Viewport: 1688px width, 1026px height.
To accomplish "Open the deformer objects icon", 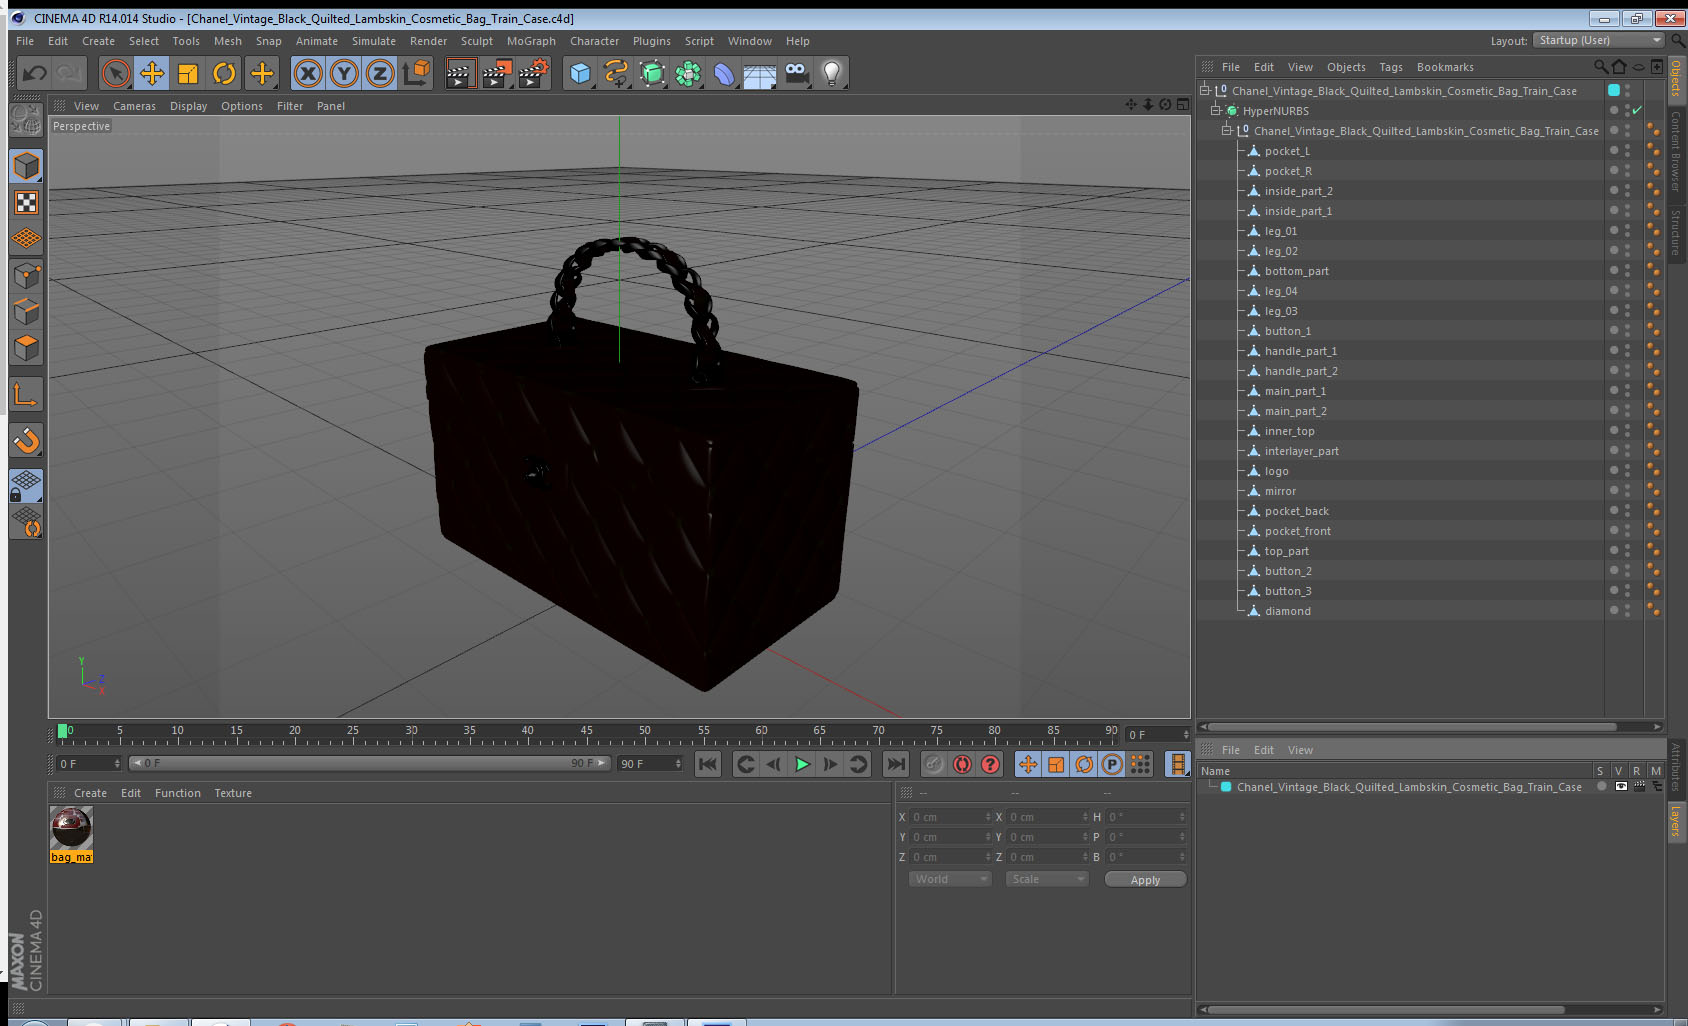I will tap(724, 73).
